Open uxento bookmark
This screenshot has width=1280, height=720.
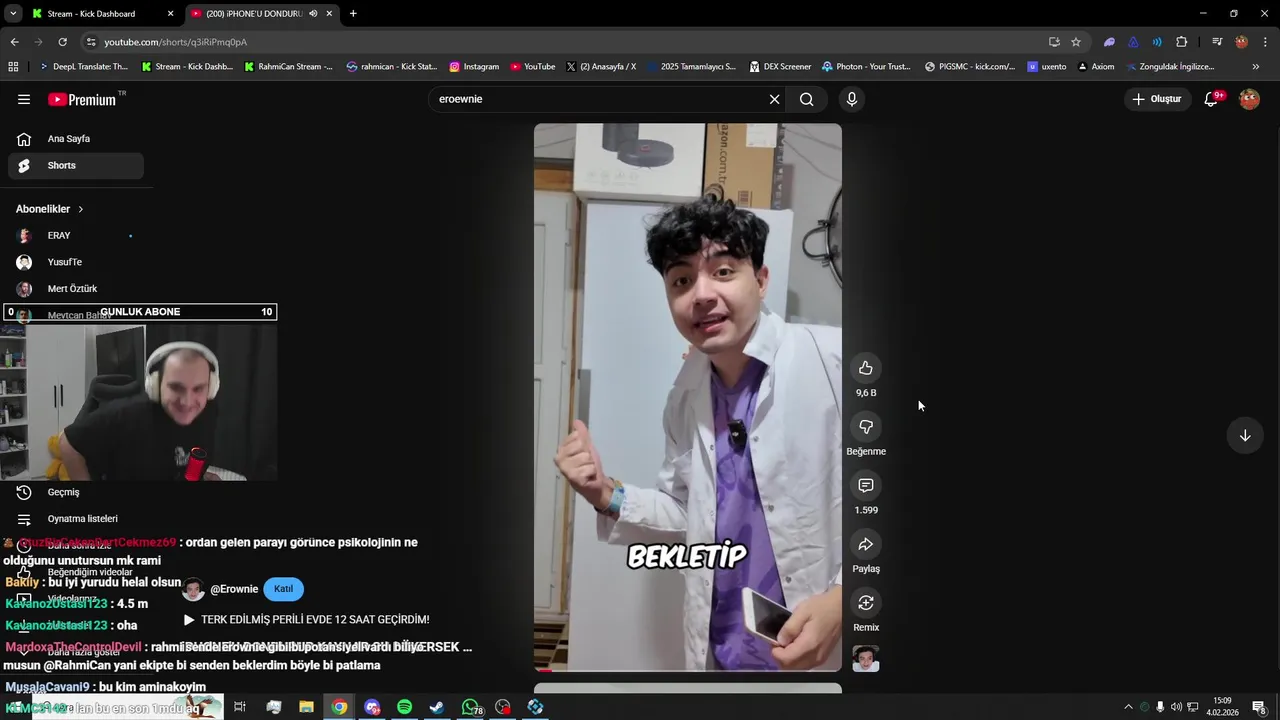[x=1047, y=67]
